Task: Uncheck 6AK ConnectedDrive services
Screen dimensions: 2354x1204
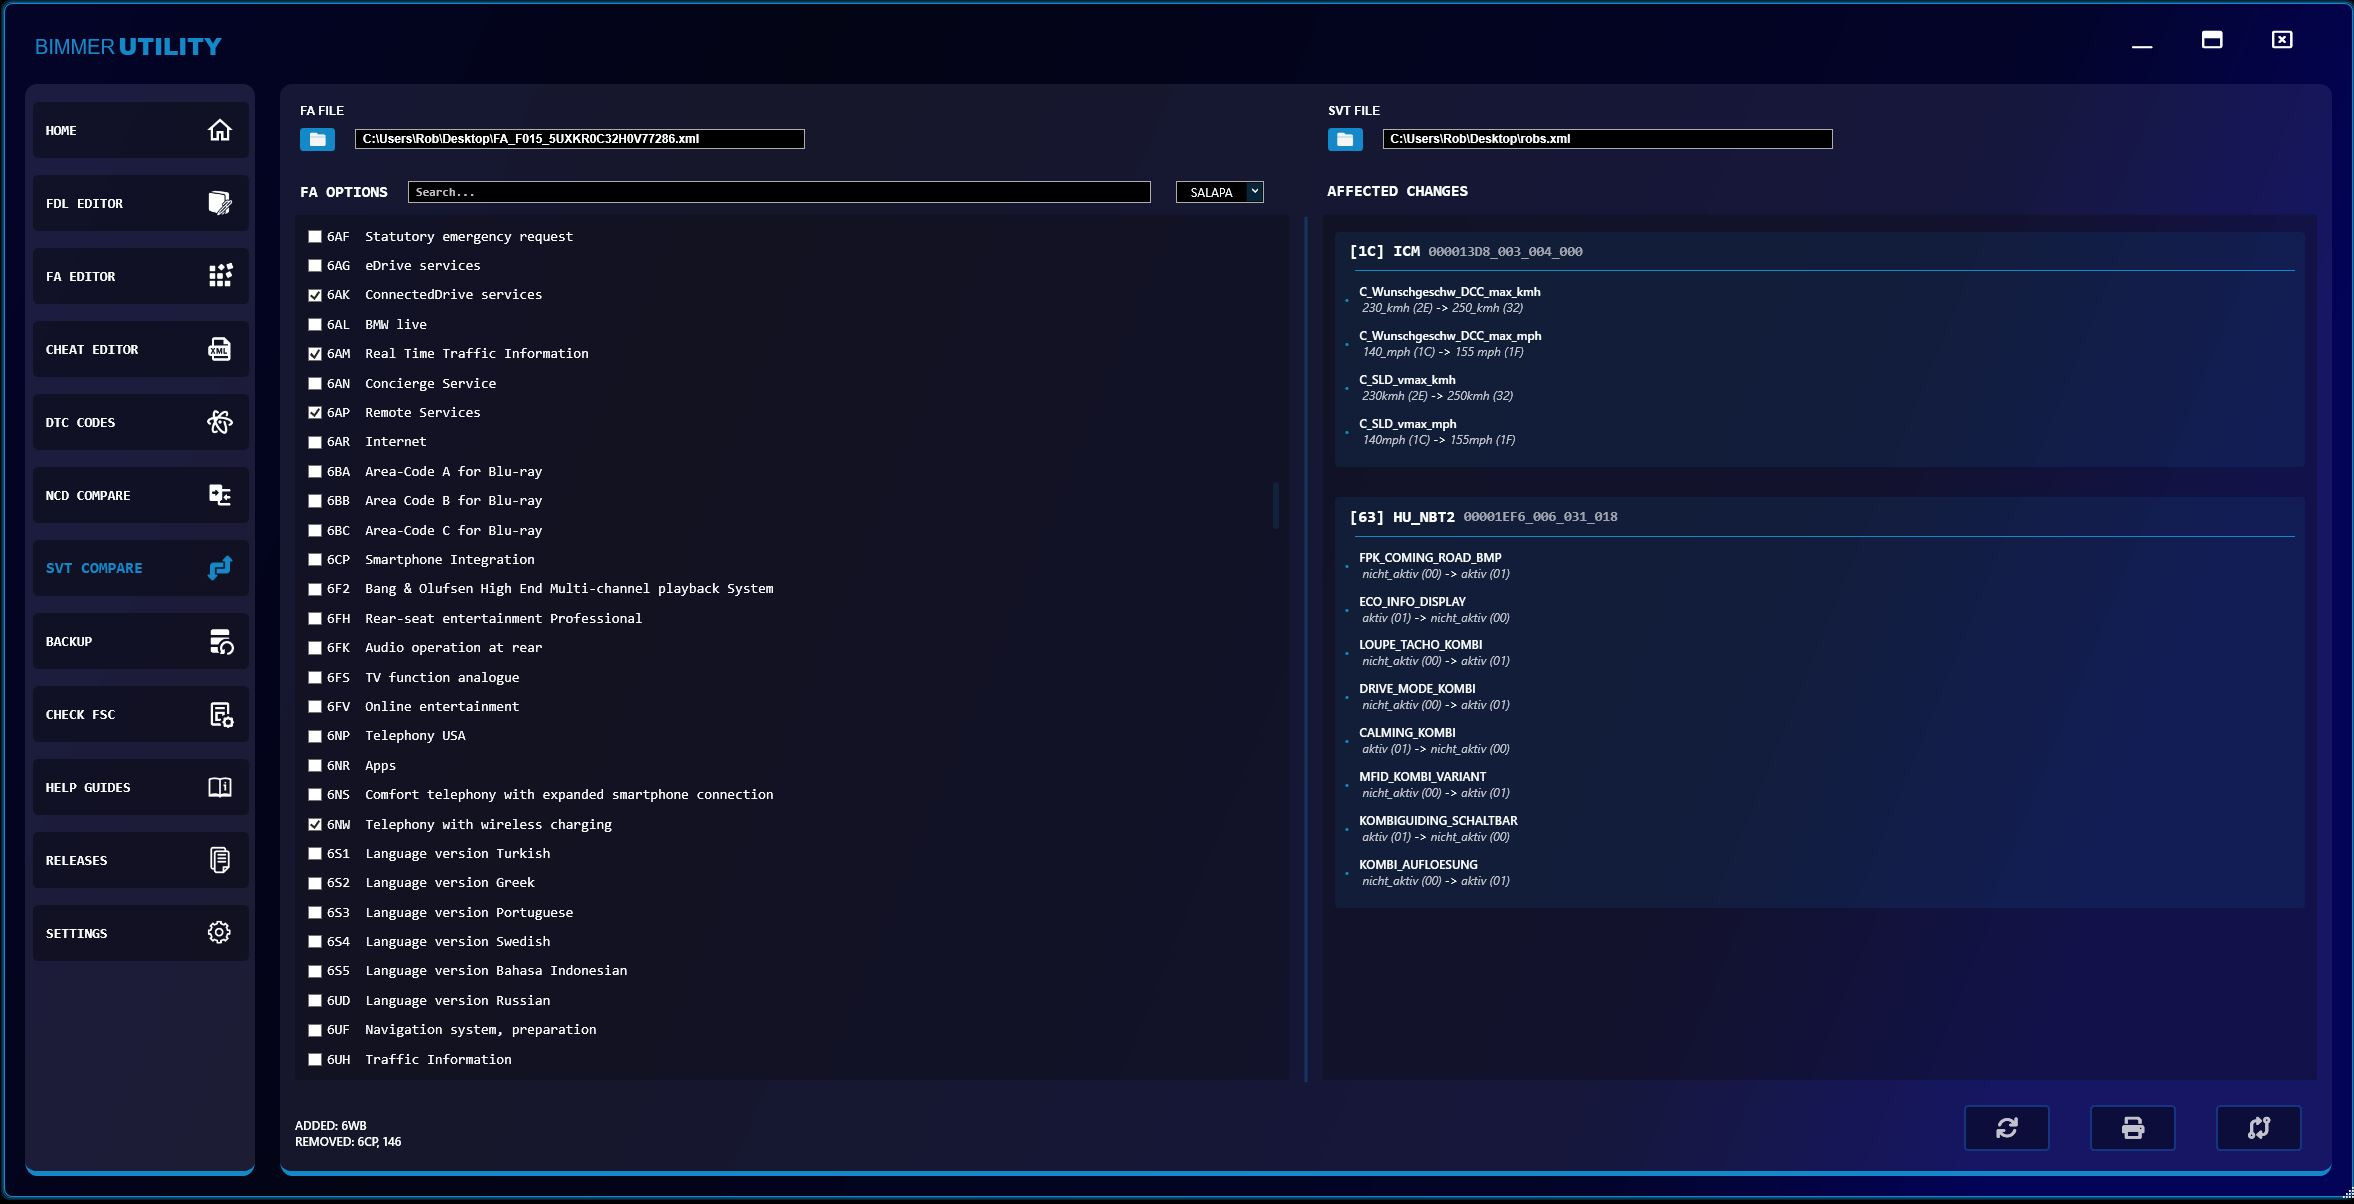Action: 315,295
